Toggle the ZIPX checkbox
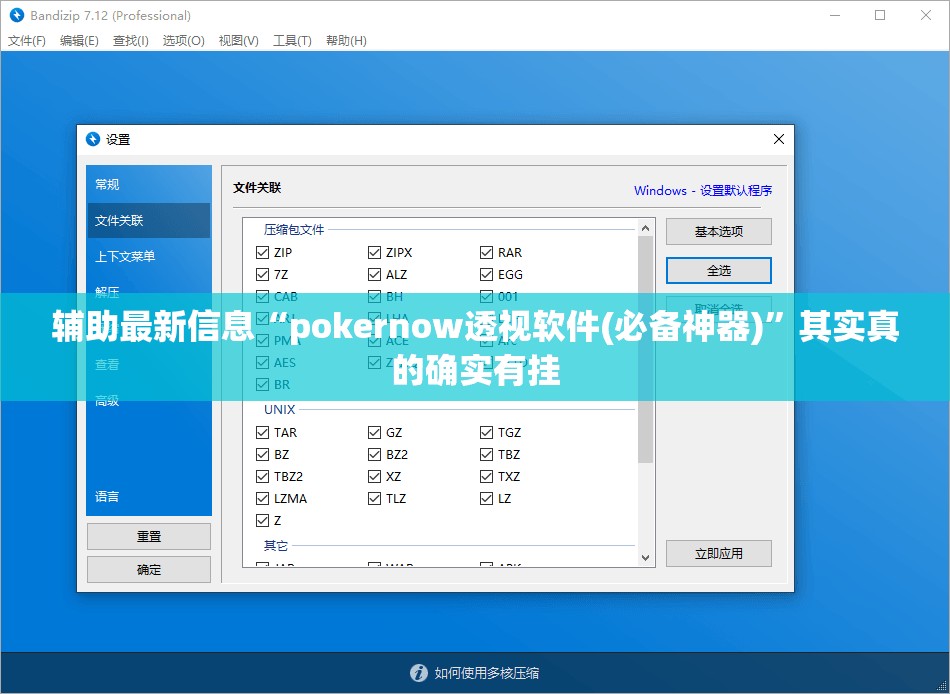Viewport: 950px width, 694px height. click(374, 252)
